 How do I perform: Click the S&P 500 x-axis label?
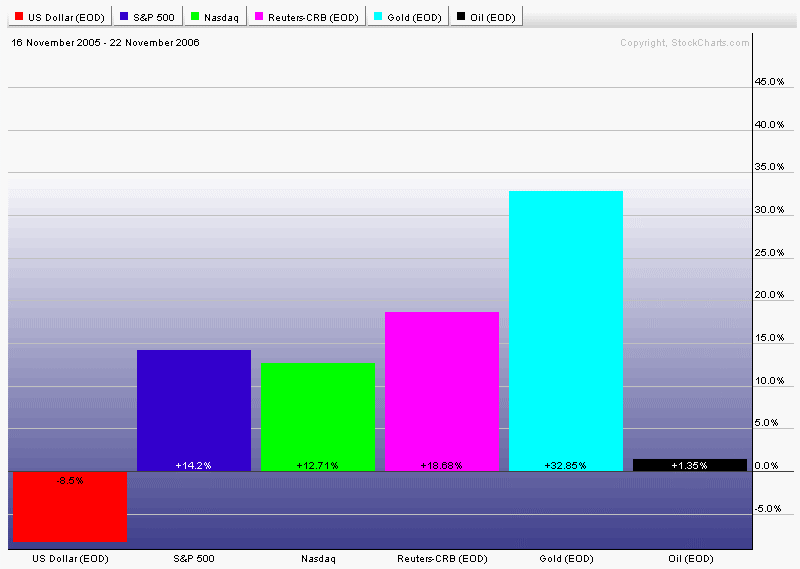pyautogui.click(x=194, y=558)
